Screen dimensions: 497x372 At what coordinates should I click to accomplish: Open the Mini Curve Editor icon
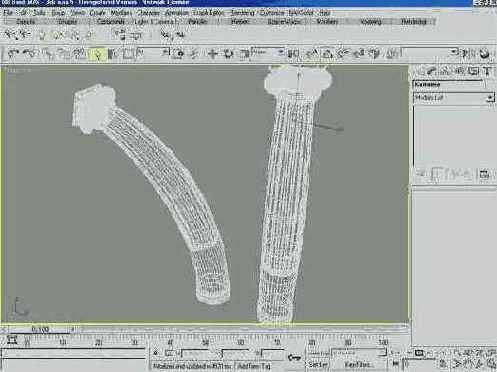click(12, 341)
